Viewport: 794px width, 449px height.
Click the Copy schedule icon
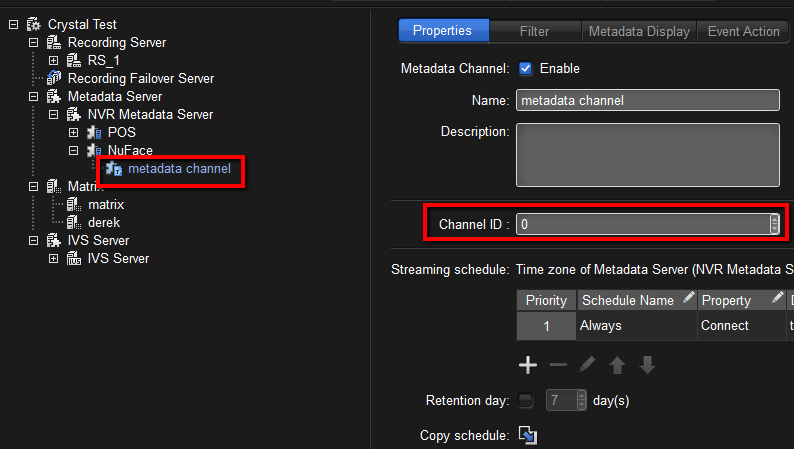(x=528, y=435)
